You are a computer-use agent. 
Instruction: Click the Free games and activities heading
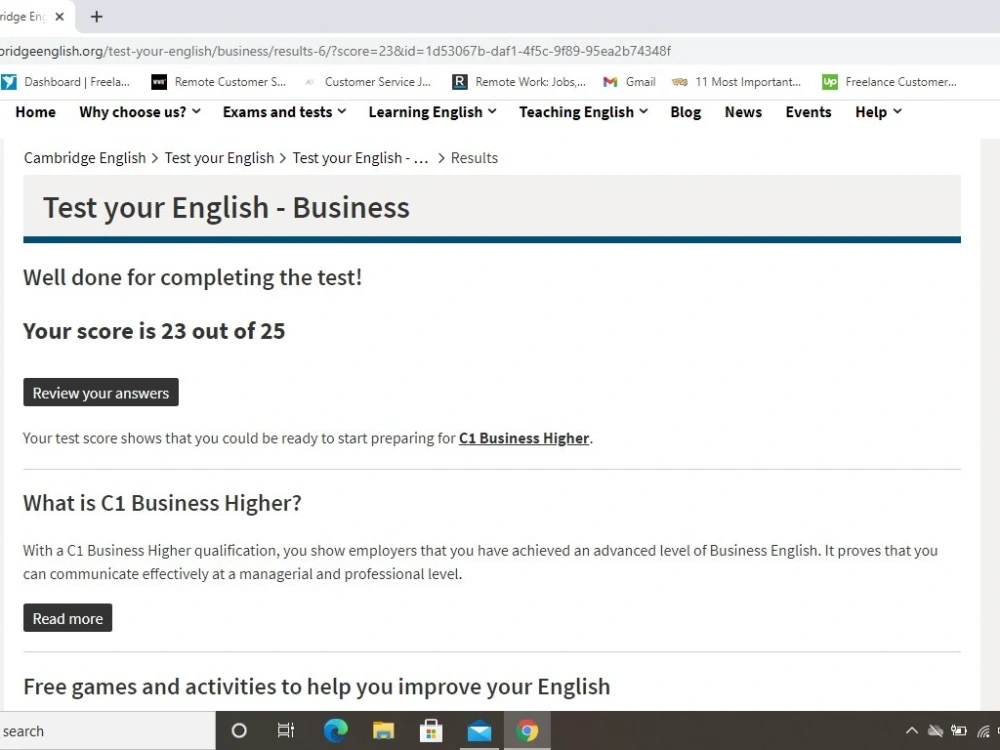317,687
